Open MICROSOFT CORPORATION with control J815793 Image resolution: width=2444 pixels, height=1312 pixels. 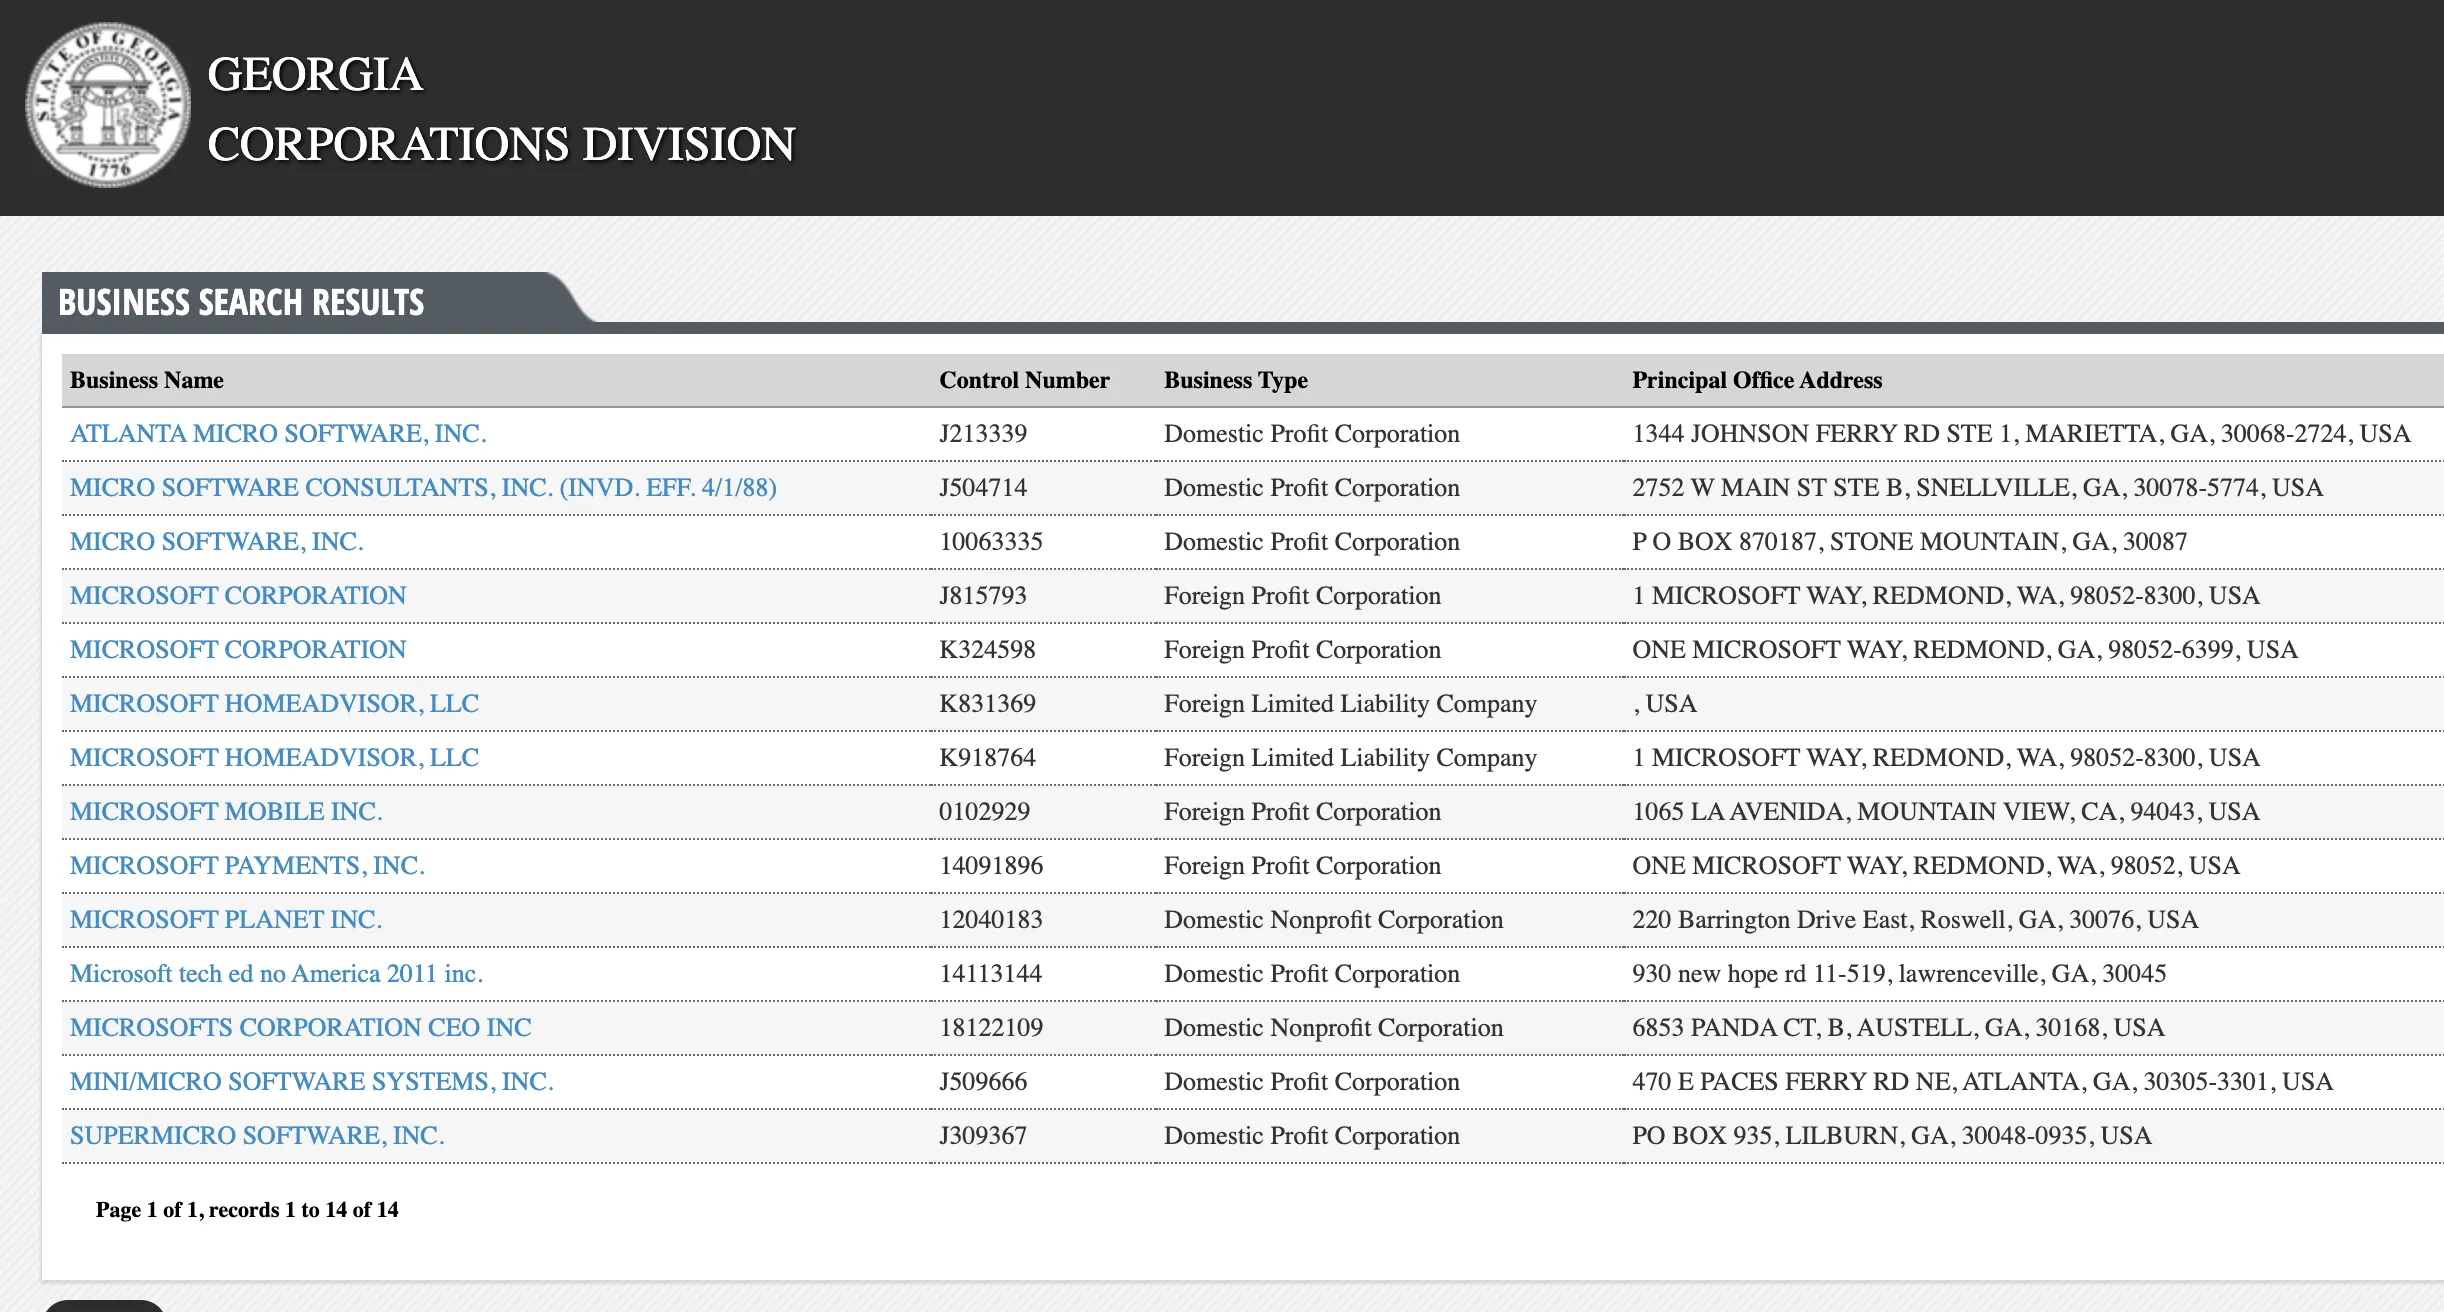click(x=238, y=596)
